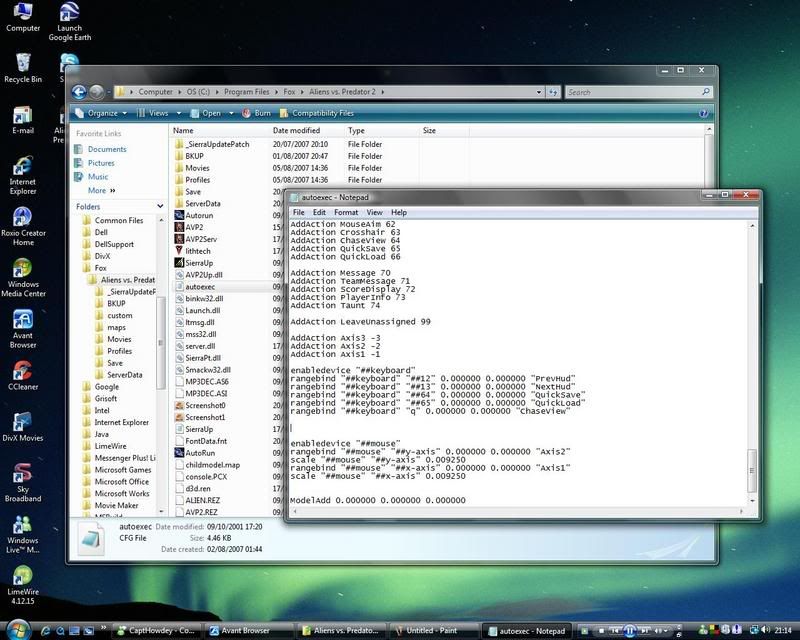Viewport: 800px width, 640px height.
Task: Select the binkw32.dll file
Action: click(204, 299)
